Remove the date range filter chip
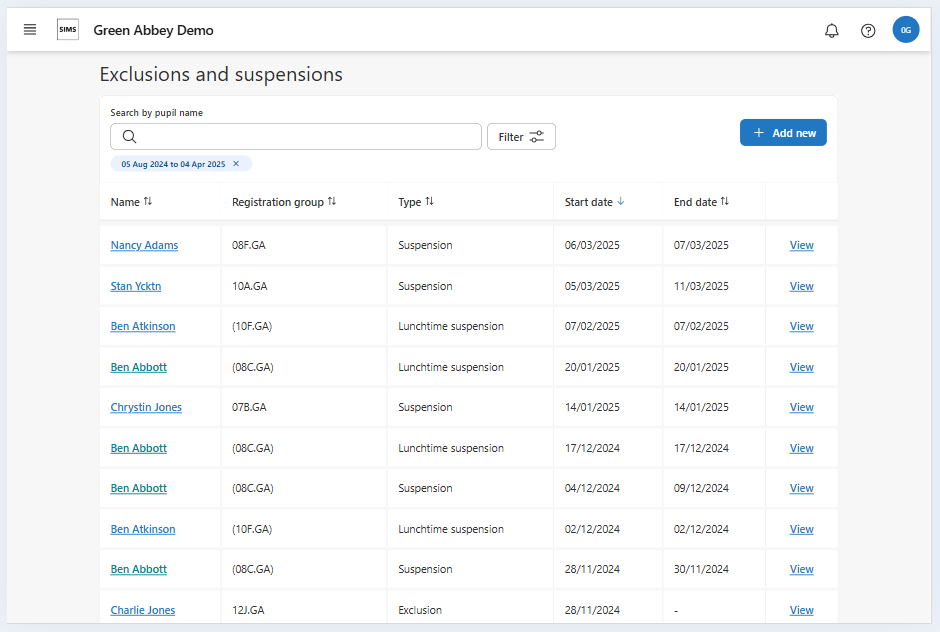The height and width of the screenshot is (632, 940). click(x=236, y=164)
